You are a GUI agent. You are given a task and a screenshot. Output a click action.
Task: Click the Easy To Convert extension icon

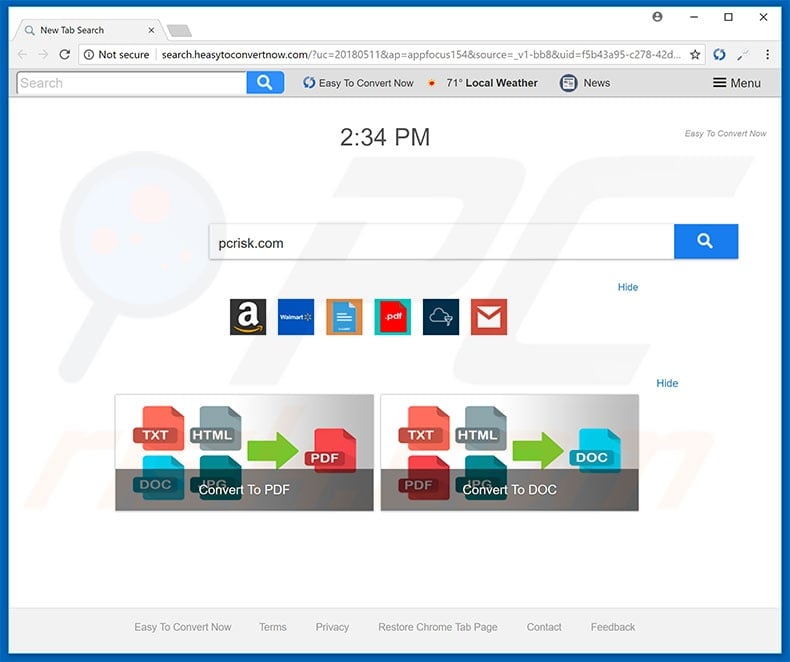tap(719, 54)
